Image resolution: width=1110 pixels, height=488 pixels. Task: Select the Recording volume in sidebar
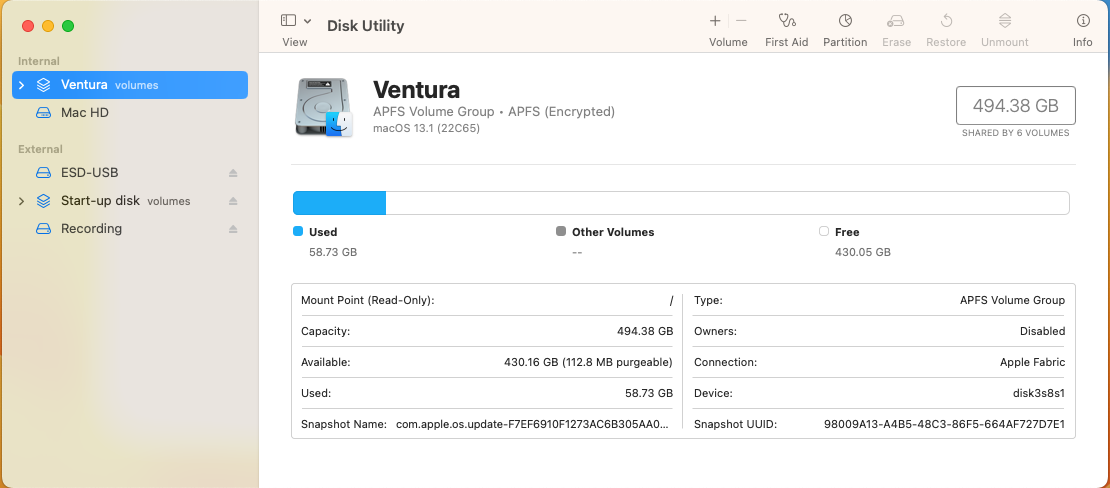tap(91, 229)
